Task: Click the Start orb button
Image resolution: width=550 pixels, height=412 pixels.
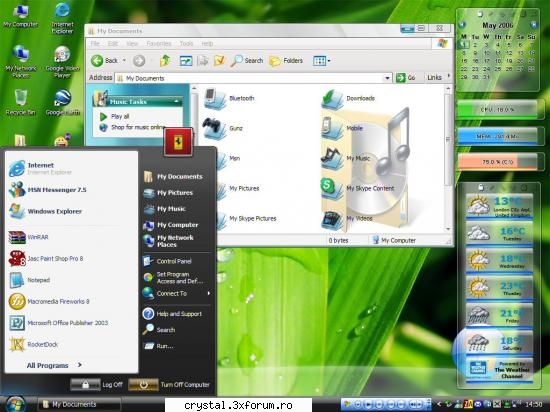Action: tap(15, 404)
